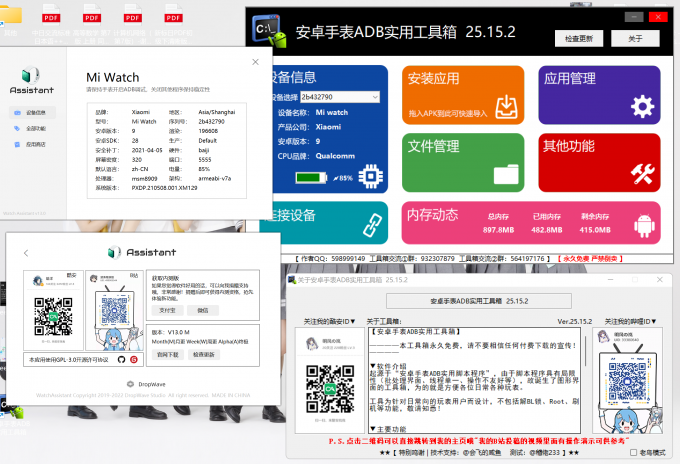
Task: Click the 剩余内存 value 415.0MB
Action: point(595,230)
